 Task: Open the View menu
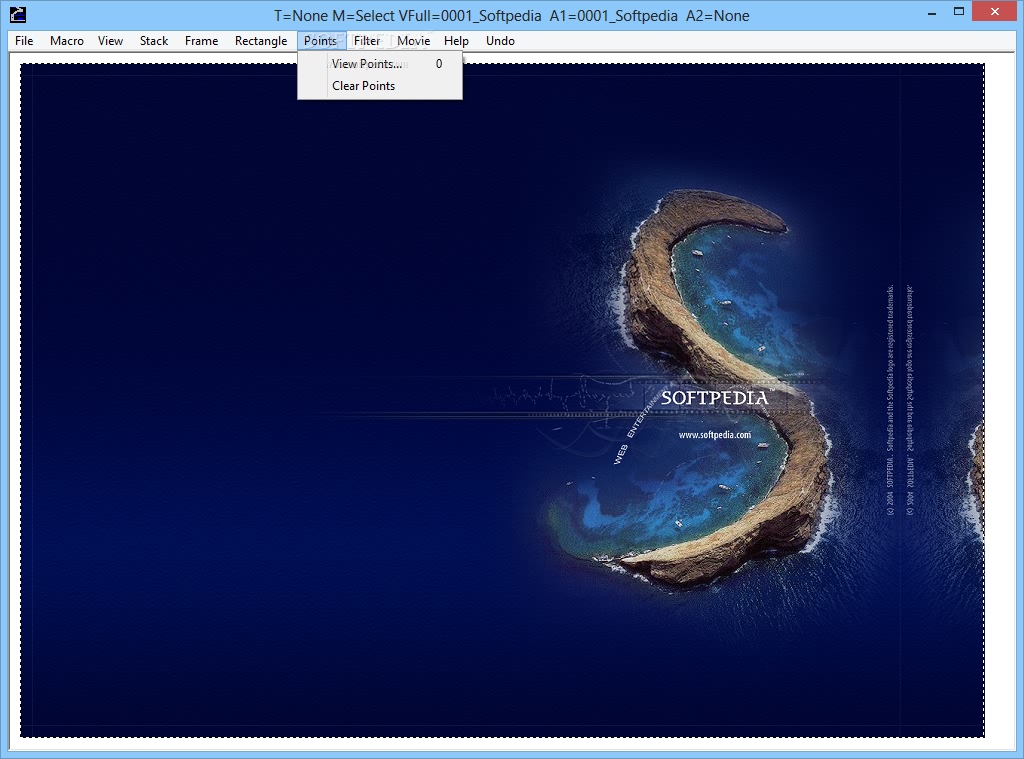pyautogui.click(x=110, y=40)
